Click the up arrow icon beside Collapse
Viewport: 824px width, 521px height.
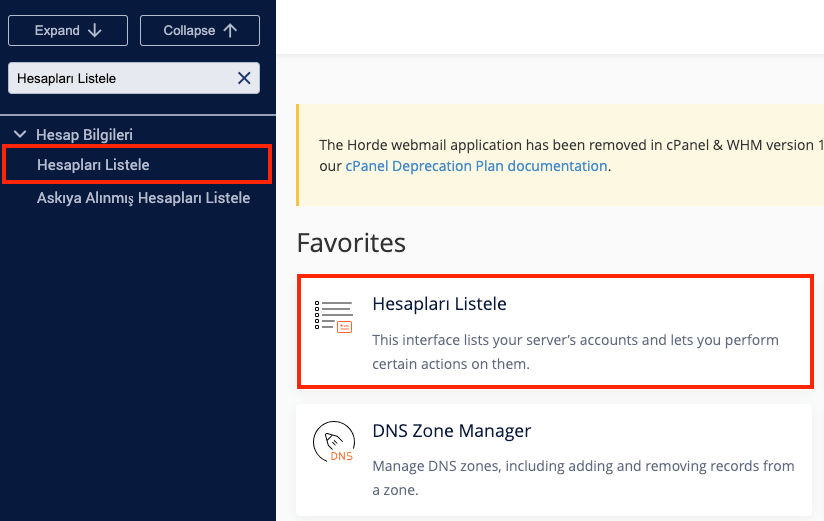click(x=230, y=30)
